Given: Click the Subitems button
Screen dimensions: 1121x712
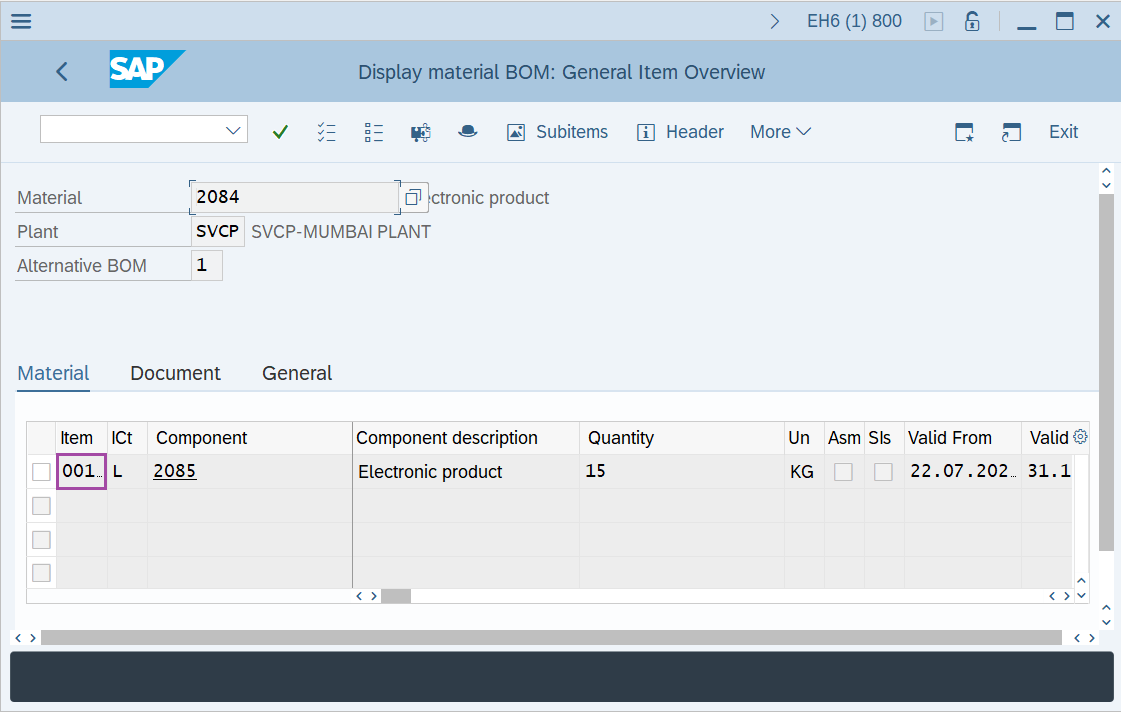Looking at the screenshot, I should [557, 132].
